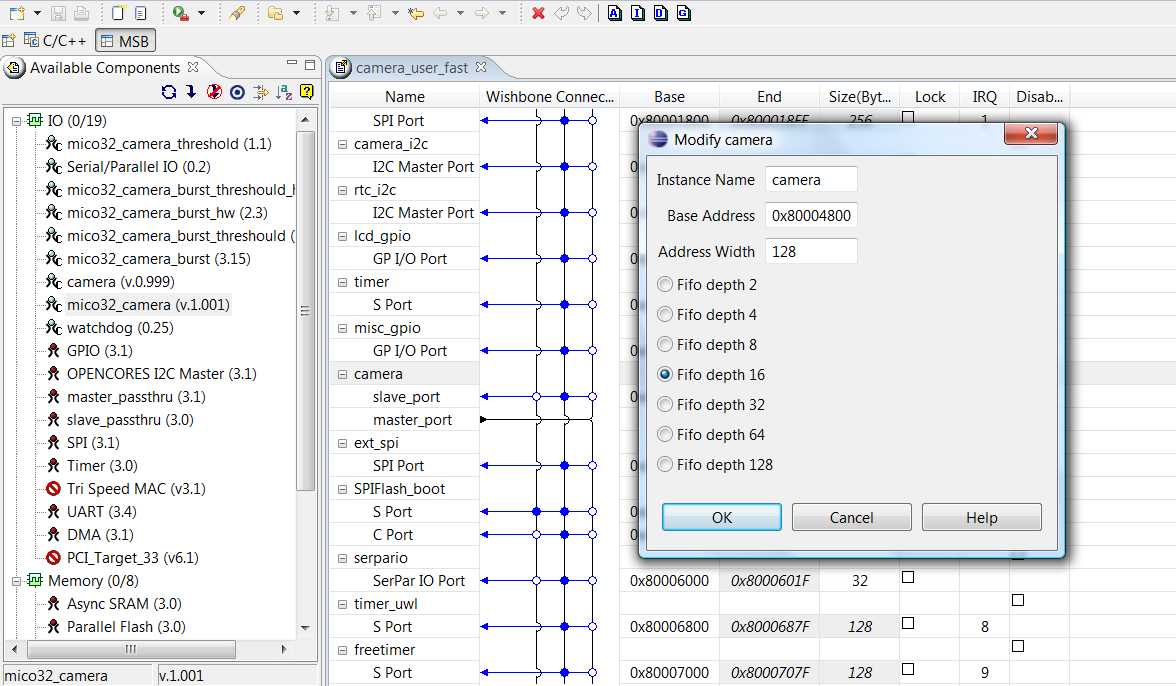Select Fifo depth 32 radio button
Viewport: 1176px width, 686px height.
[664, 404]
